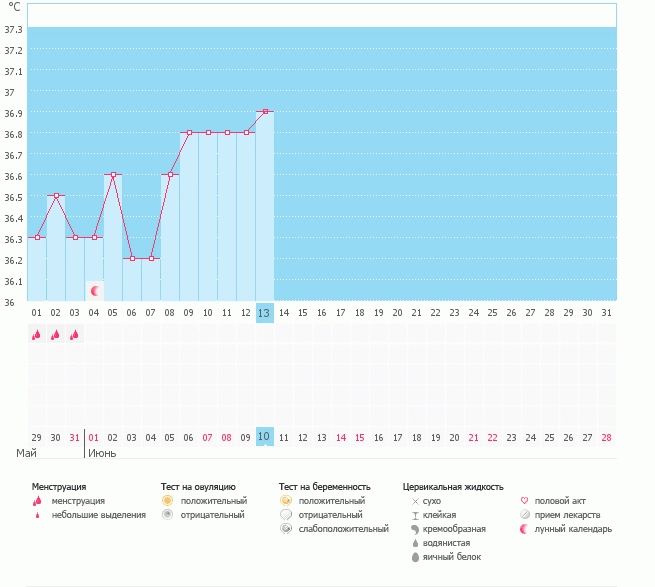655x587 pixels.
Task: Click the Июнь month label
Action: [102, 453]
